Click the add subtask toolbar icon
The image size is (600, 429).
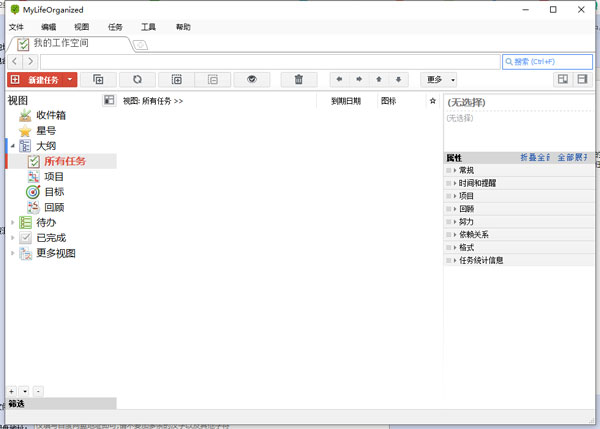tap(98, 80)
